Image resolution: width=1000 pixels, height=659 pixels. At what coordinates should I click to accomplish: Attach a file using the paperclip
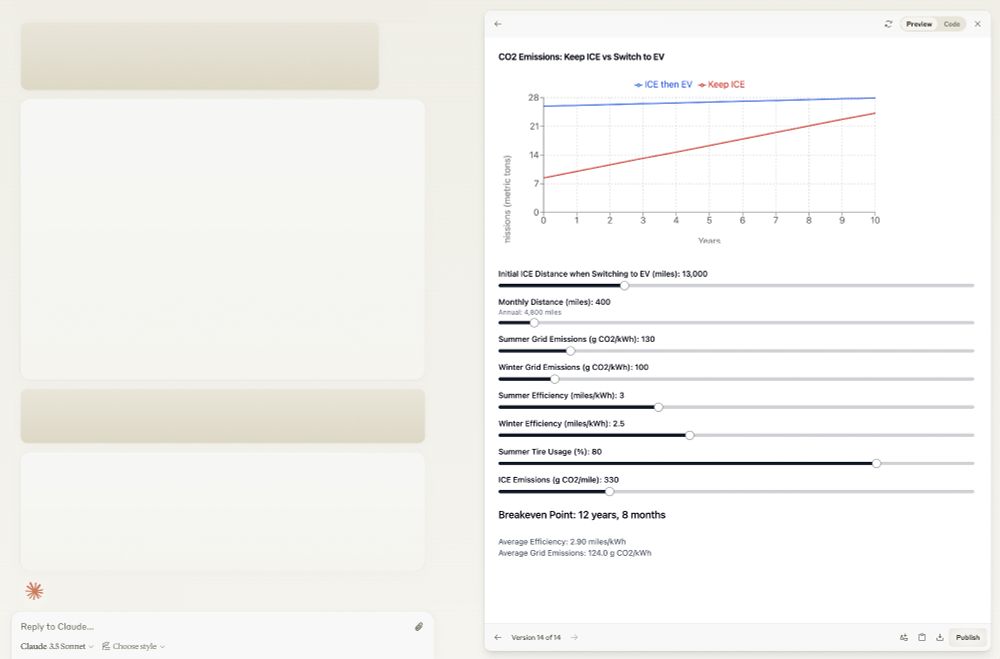tap(419, 626)
